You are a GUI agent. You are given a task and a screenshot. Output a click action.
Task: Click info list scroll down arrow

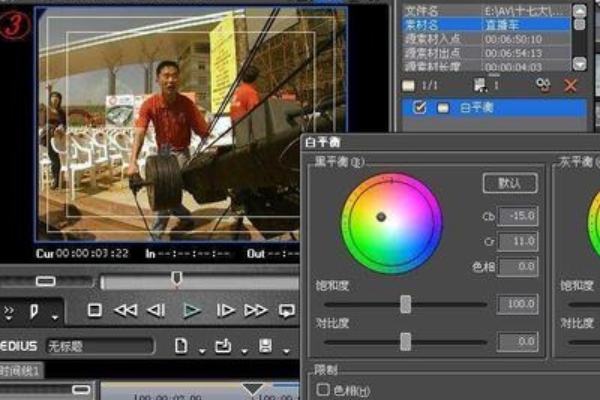579,64
